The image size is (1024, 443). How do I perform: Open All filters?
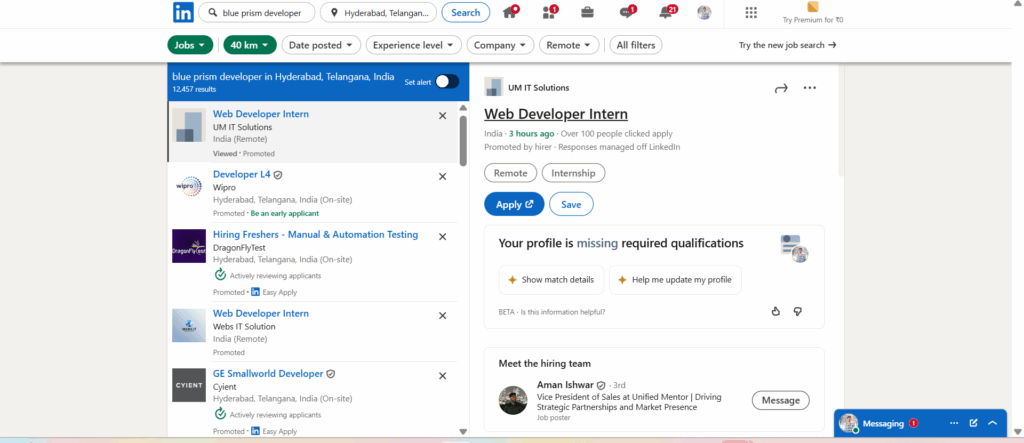(x=636, y=45)
